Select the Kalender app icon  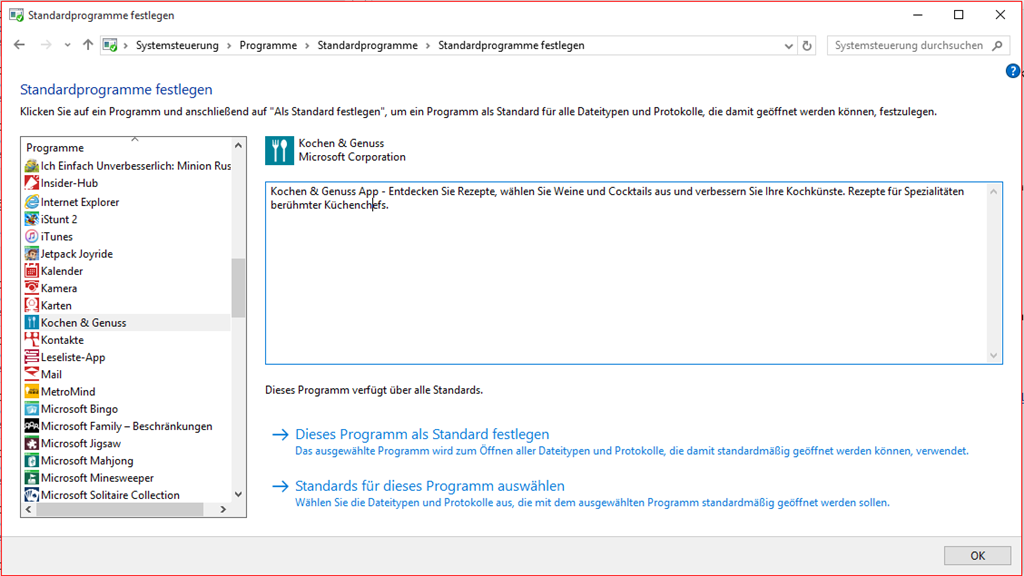pyautogui.click(x=31, y=270)
